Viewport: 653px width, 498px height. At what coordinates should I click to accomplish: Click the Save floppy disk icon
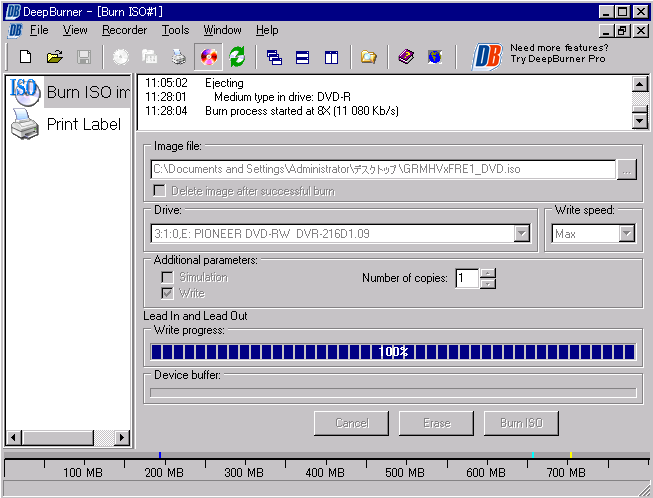click(x=84, y=57)
